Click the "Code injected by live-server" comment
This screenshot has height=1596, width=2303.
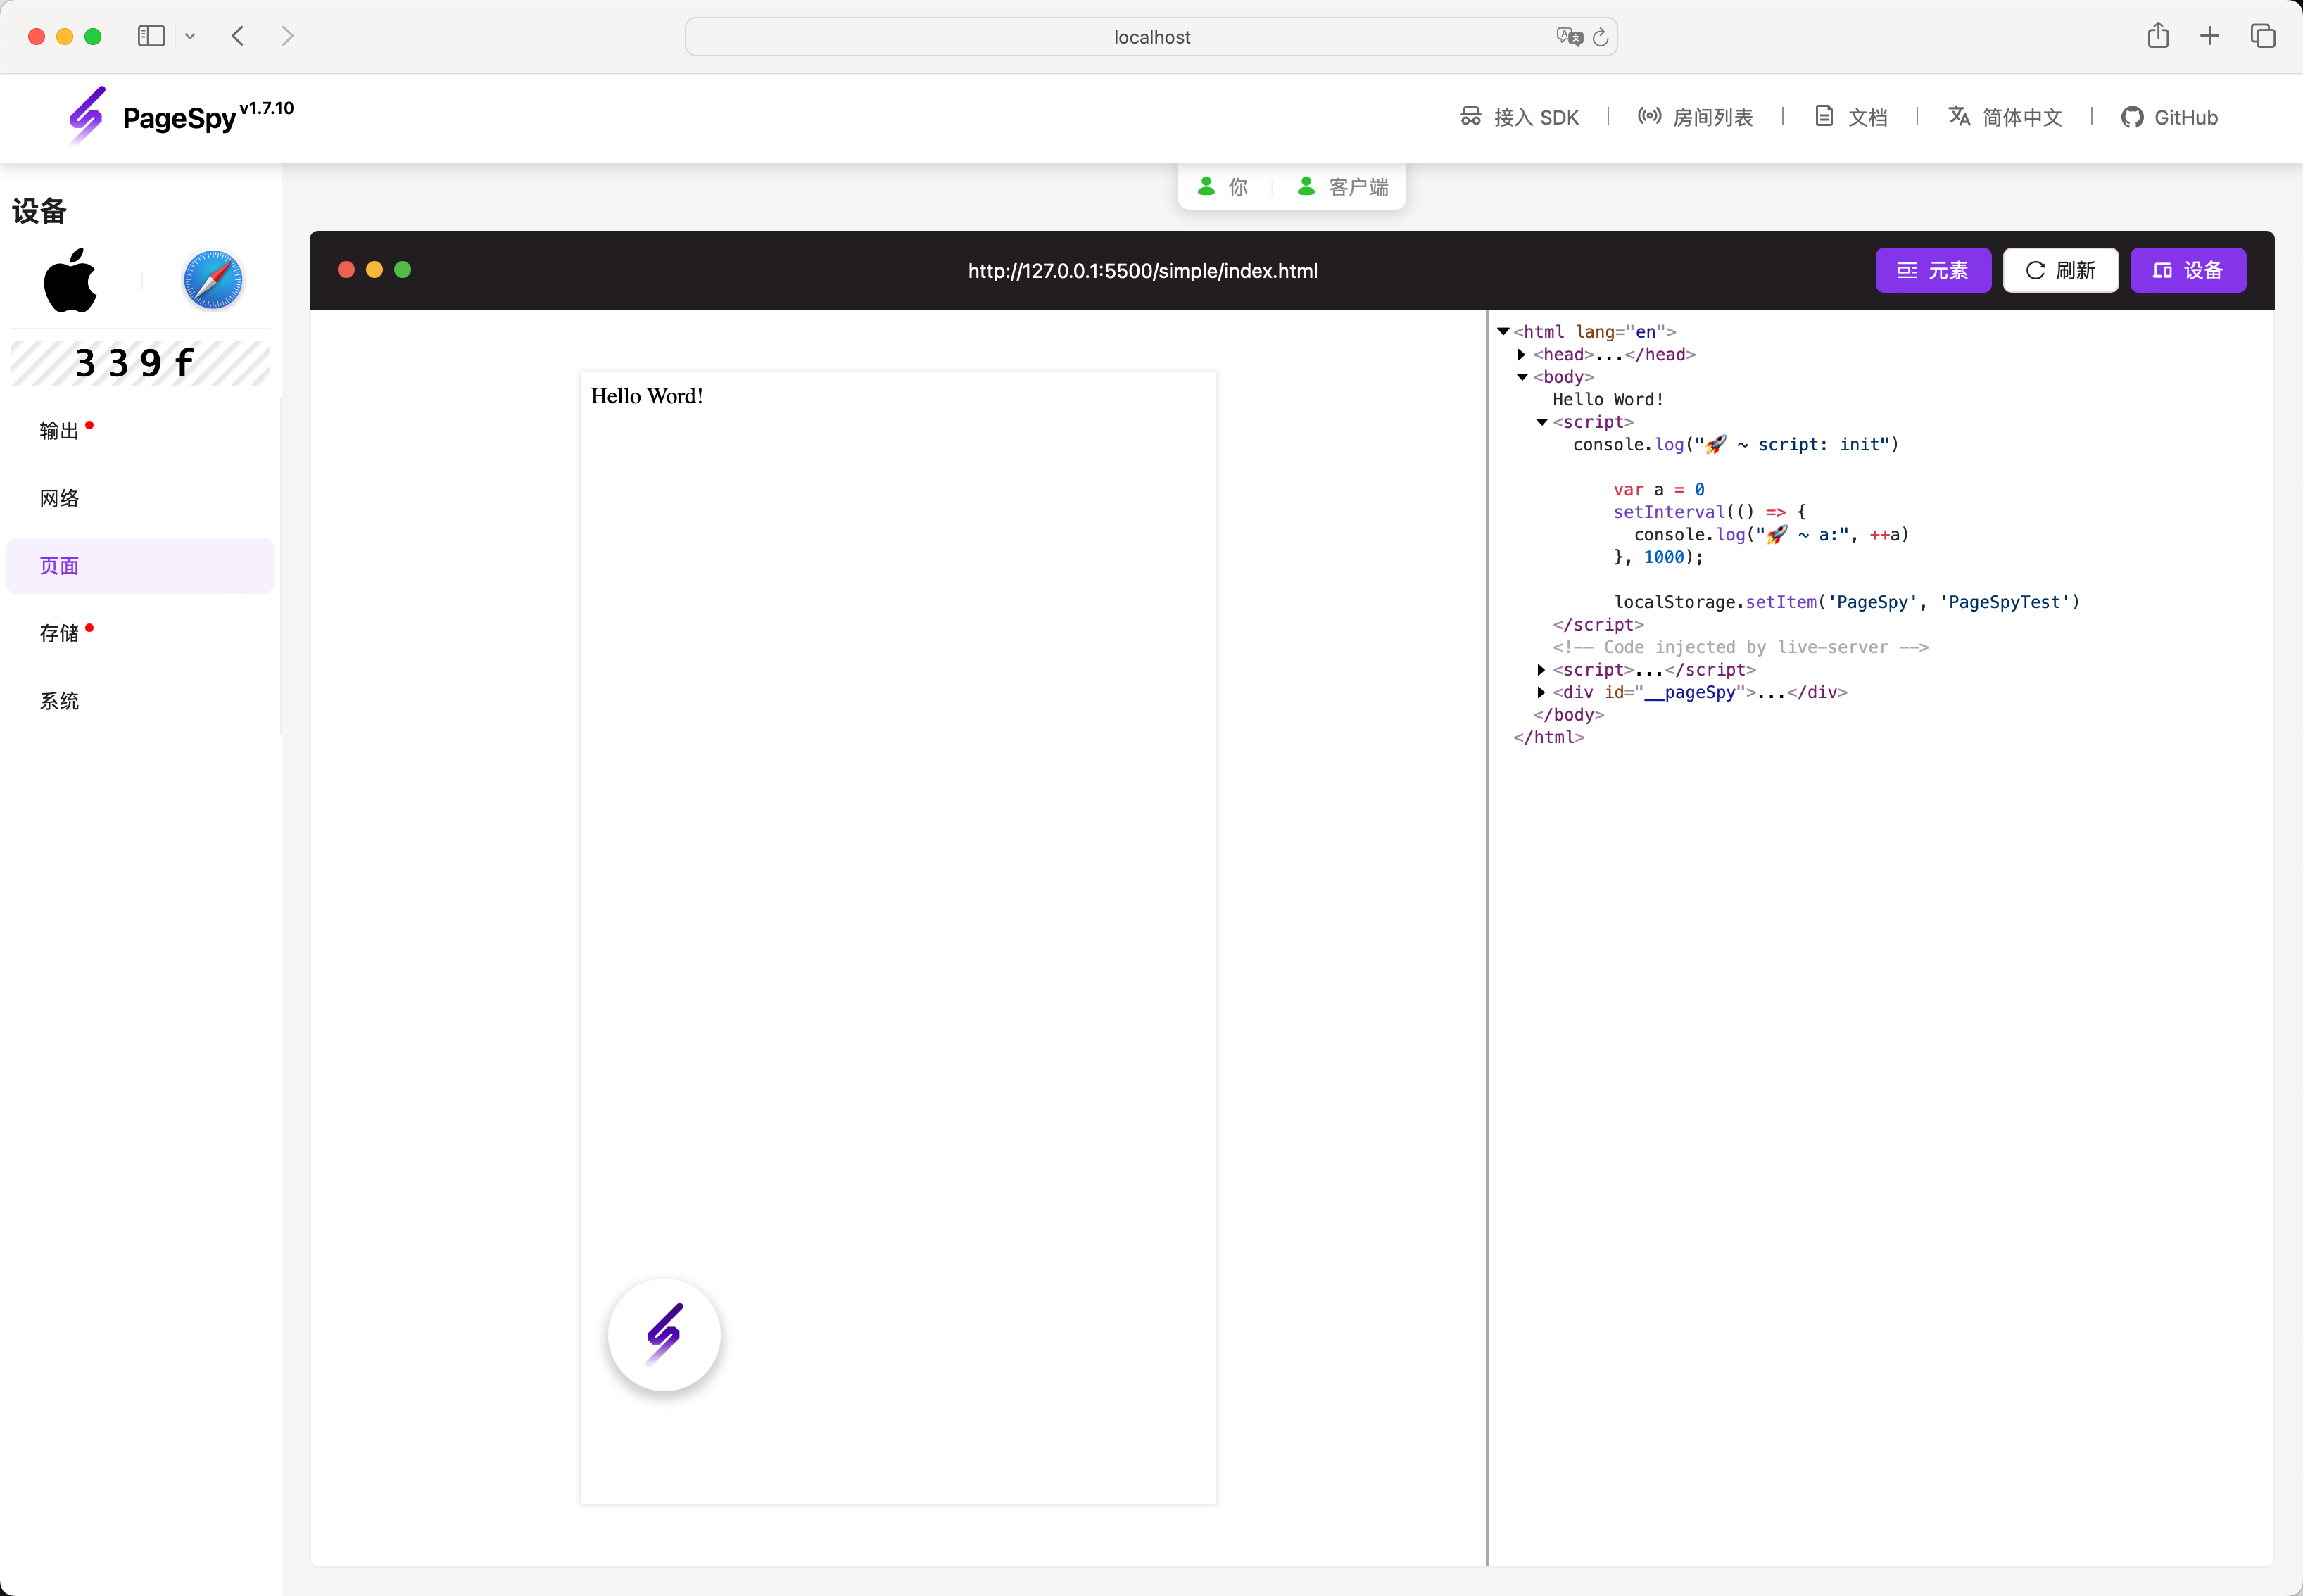click(1741, 647)
